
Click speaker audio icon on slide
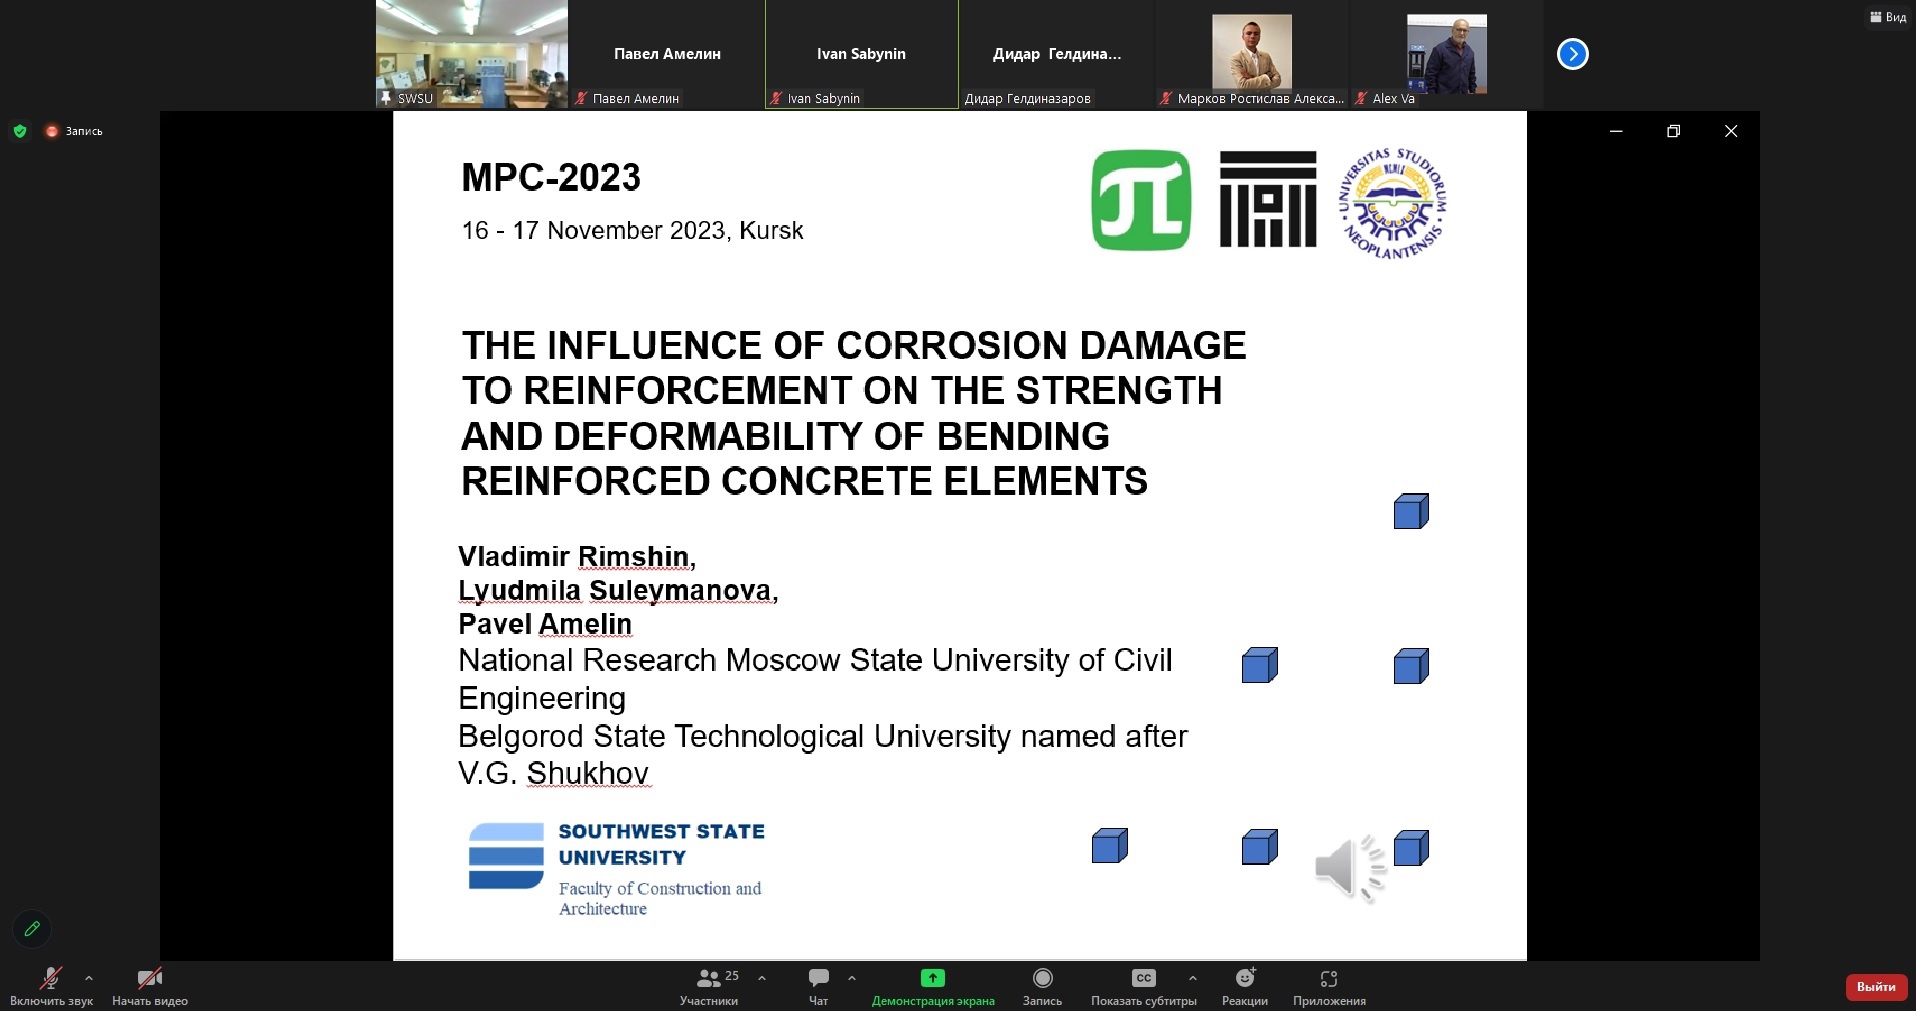(x=1350, y=867)
